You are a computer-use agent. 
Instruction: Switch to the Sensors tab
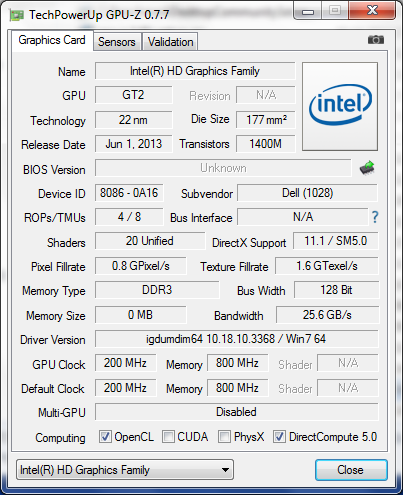click(117, 42)
